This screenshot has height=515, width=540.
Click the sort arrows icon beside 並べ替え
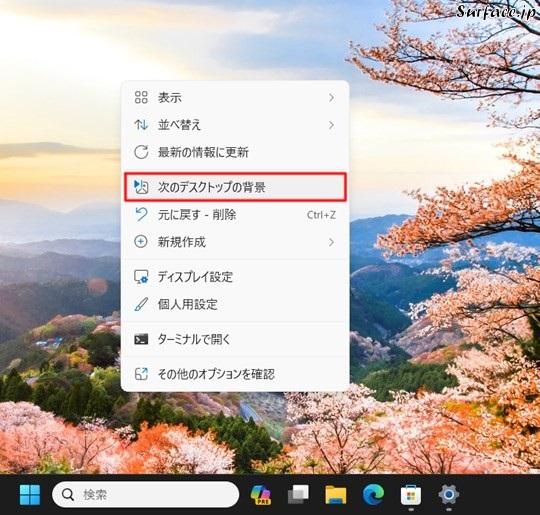click(141, 125)
